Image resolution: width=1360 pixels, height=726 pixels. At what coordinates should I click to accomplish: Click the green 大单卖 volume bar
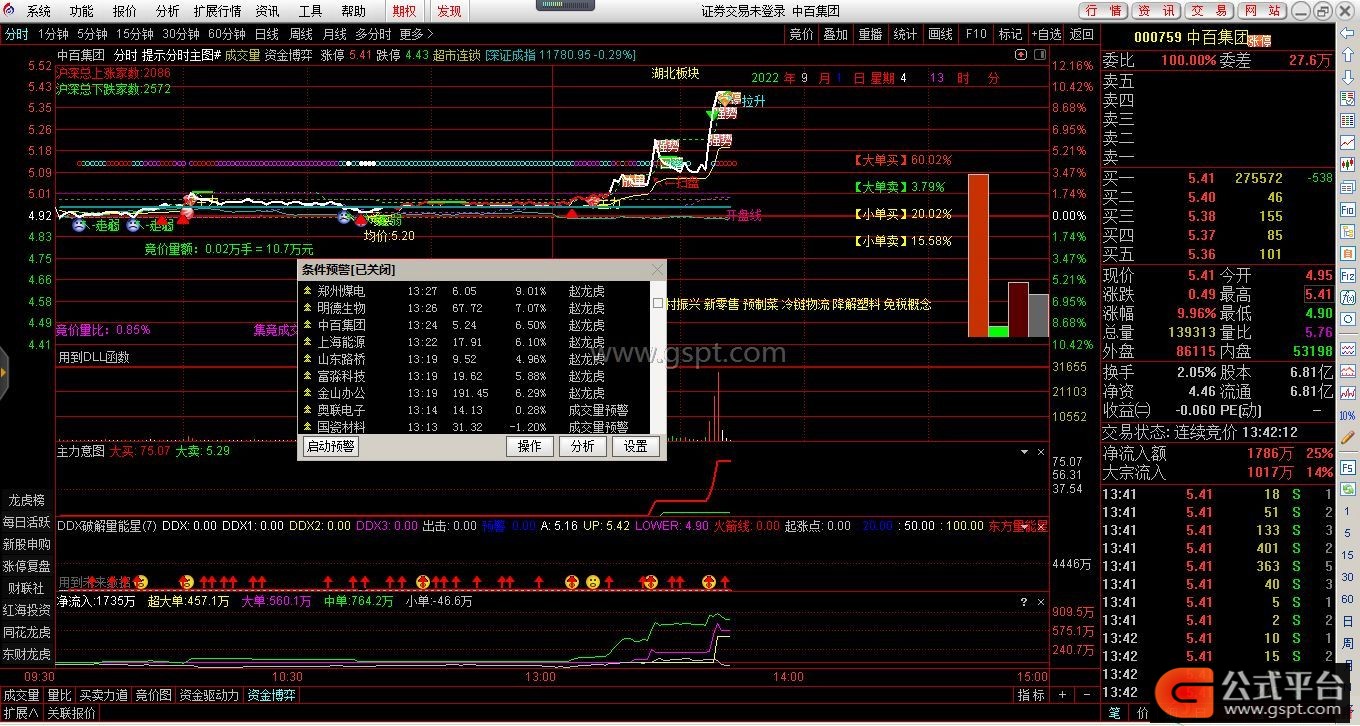998,331
